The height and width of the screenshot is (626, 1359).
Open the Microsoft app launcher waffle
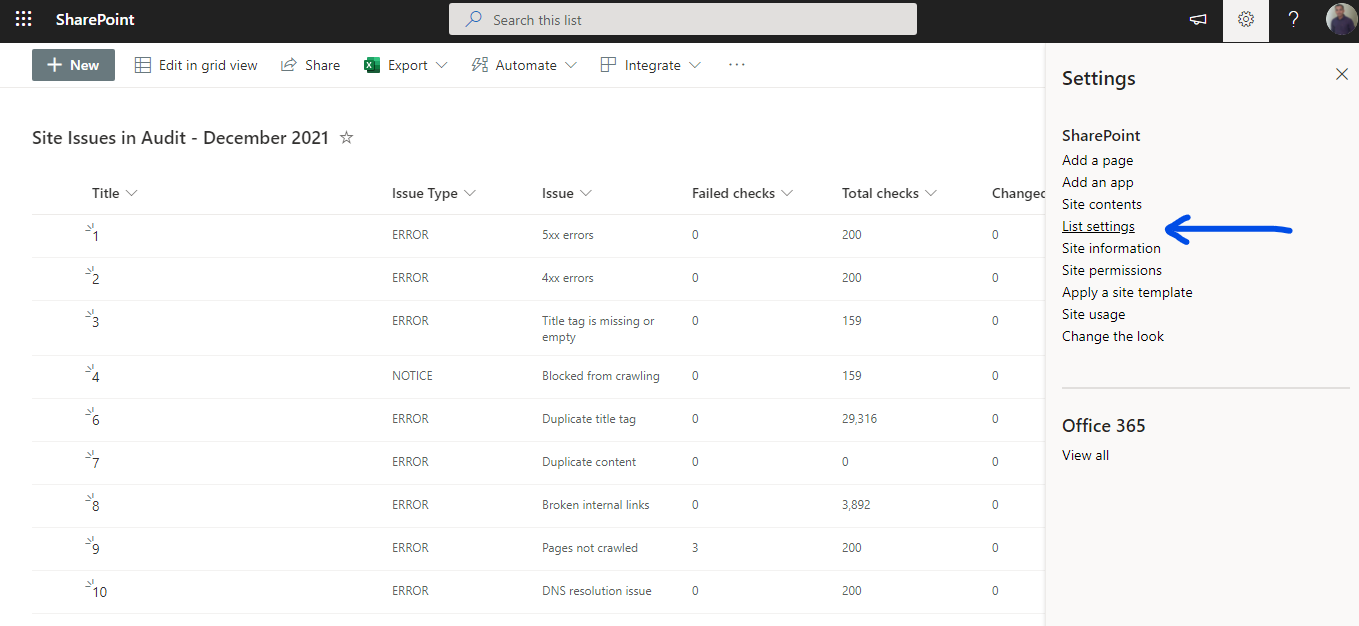click(22, 19)
